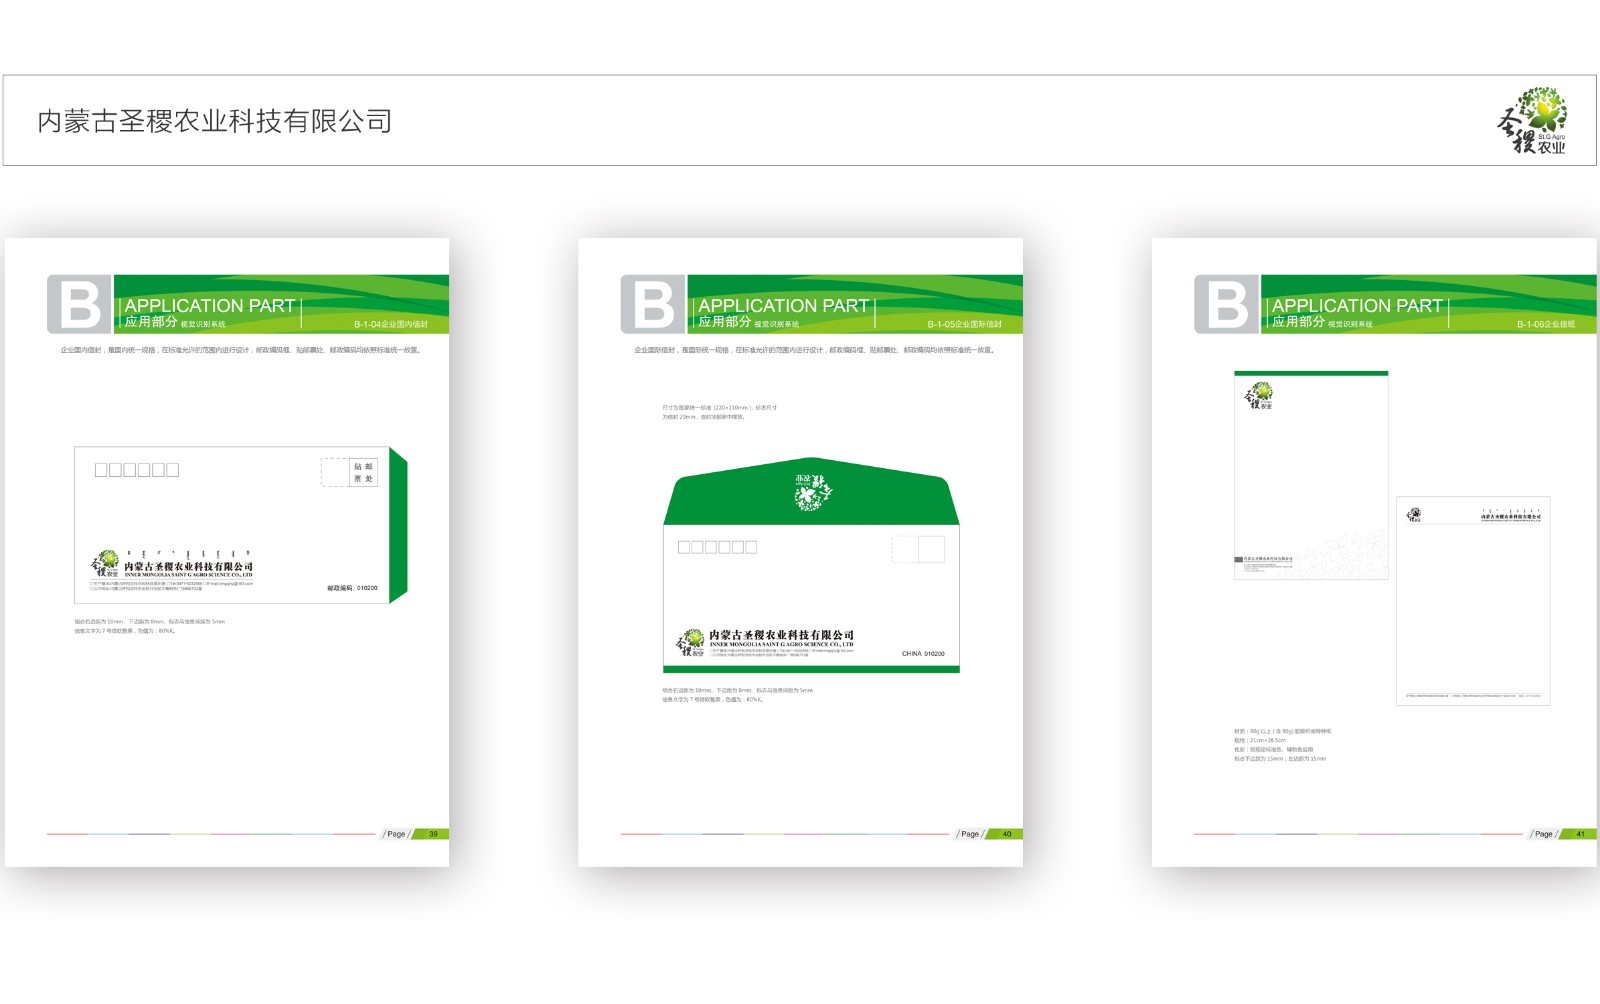Click the gray B icon on page 41

coord(1226,304)
